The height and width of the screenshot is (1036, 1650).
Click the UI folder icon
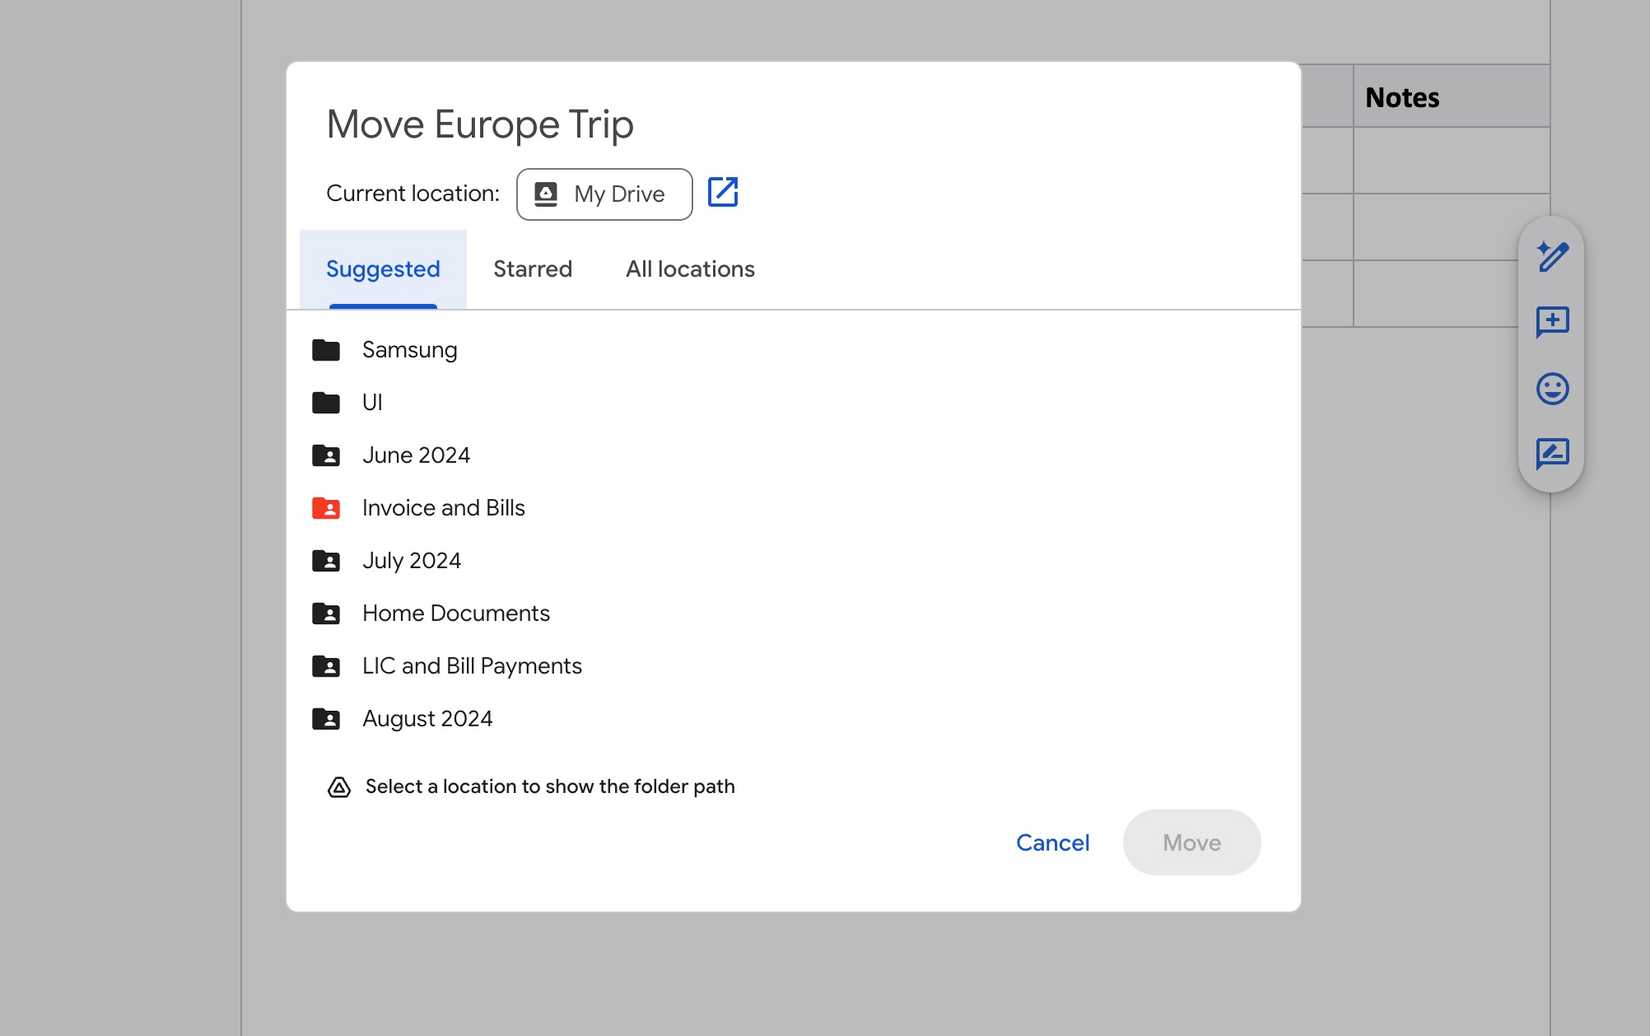click(326, 402)
